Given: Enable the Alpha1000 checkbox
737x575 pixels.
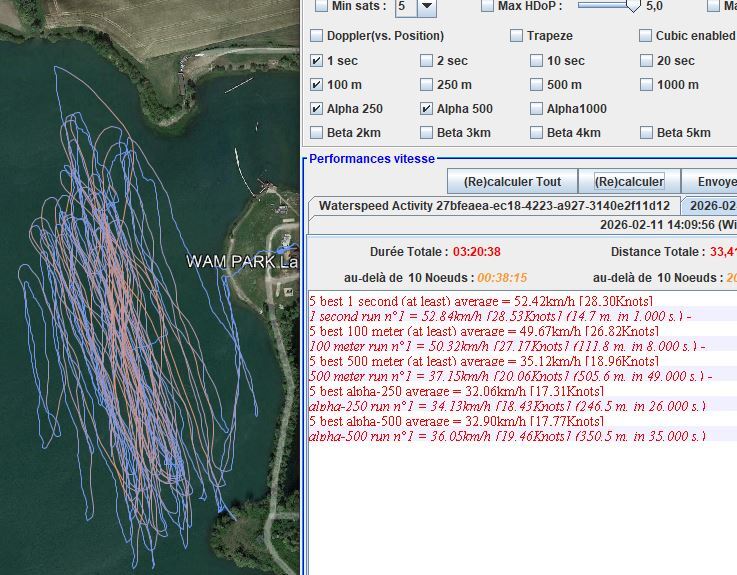Looking at the screenshot, I should (537, 109).
